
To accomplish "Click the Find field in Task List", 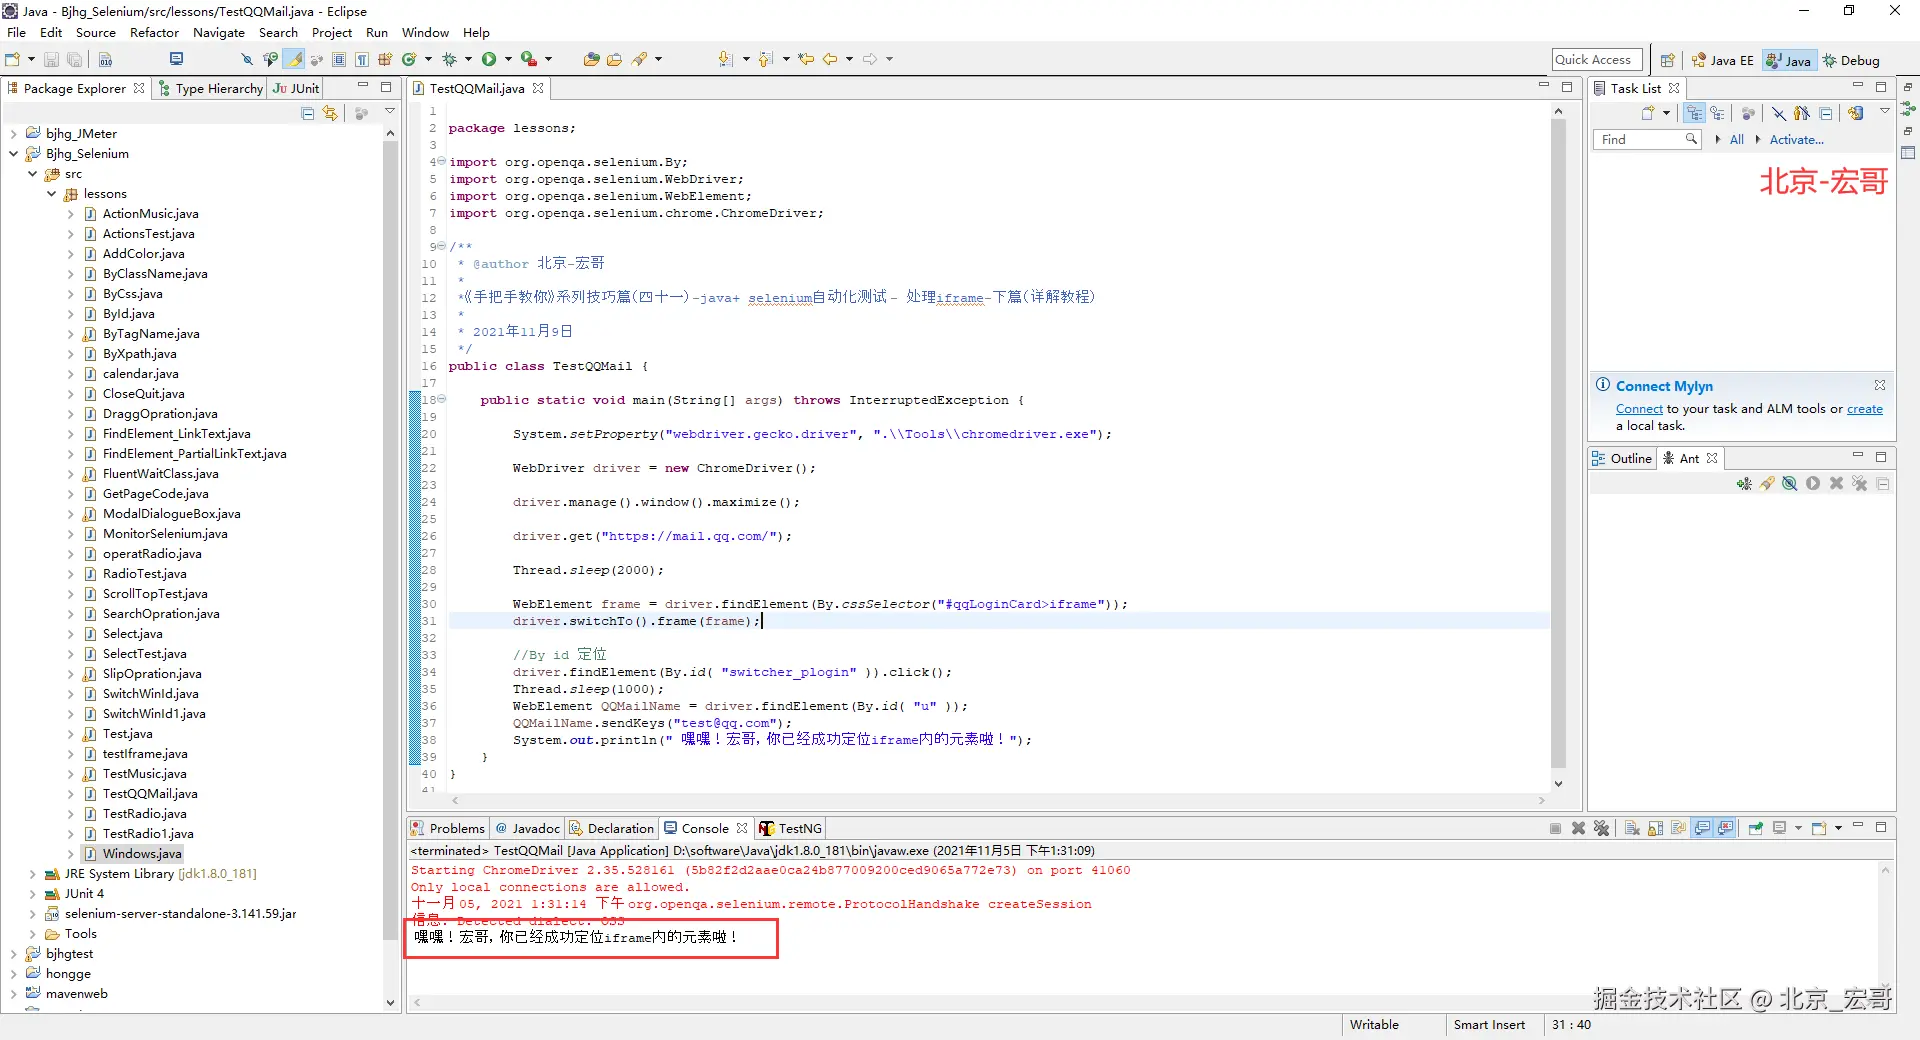I will pos(1645,140).
